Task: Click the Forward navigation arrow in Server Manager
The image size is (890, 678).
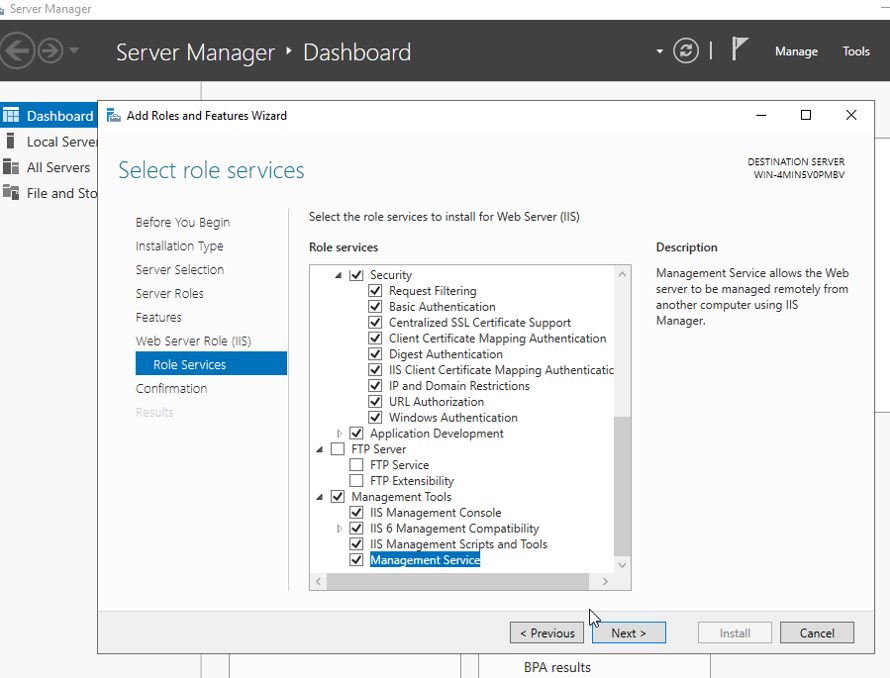Action: pyautogui.click(x=51, y=51)
